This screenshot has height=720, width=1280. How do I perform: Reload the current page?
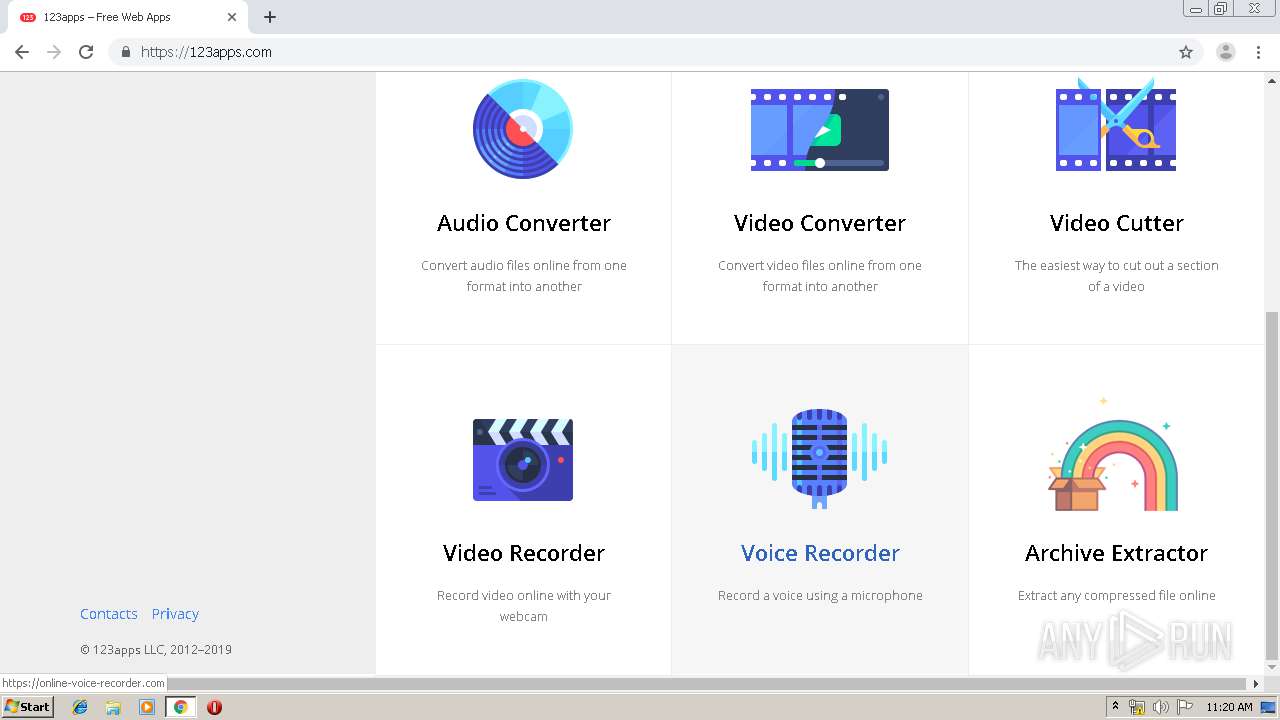(x=86, y=52)
